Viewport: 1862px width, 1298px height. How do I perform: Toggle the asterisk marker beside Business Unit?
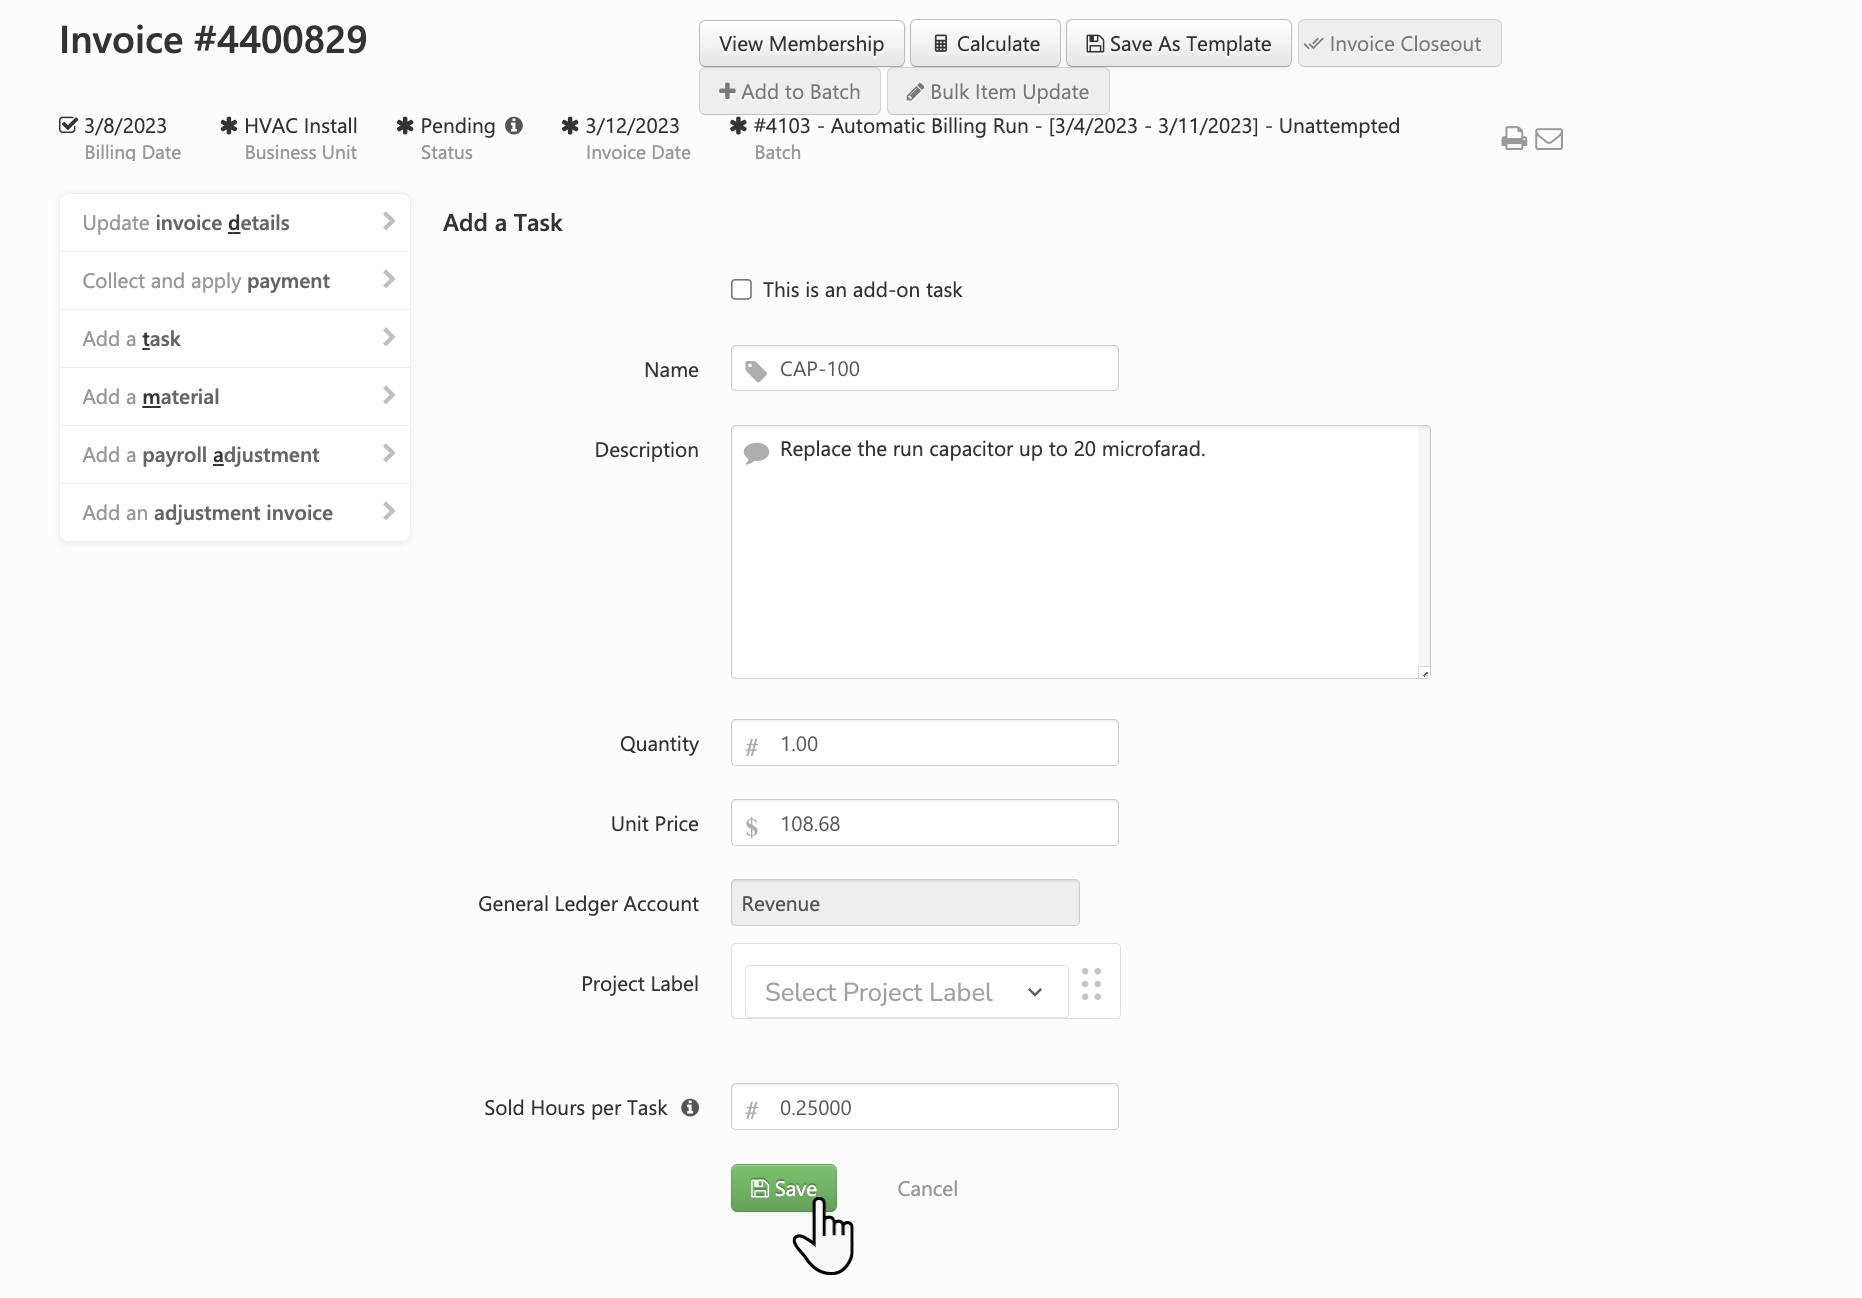coord(227,126)
